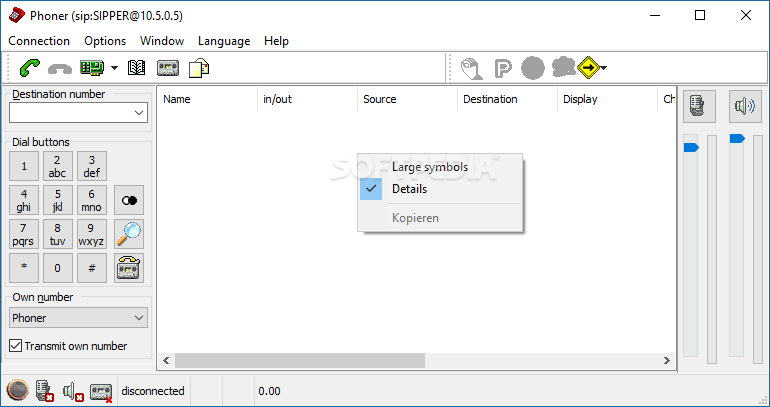This screenshot has height=407, width=770.
Task: Click the hash dial button
Action: (92, 268)
